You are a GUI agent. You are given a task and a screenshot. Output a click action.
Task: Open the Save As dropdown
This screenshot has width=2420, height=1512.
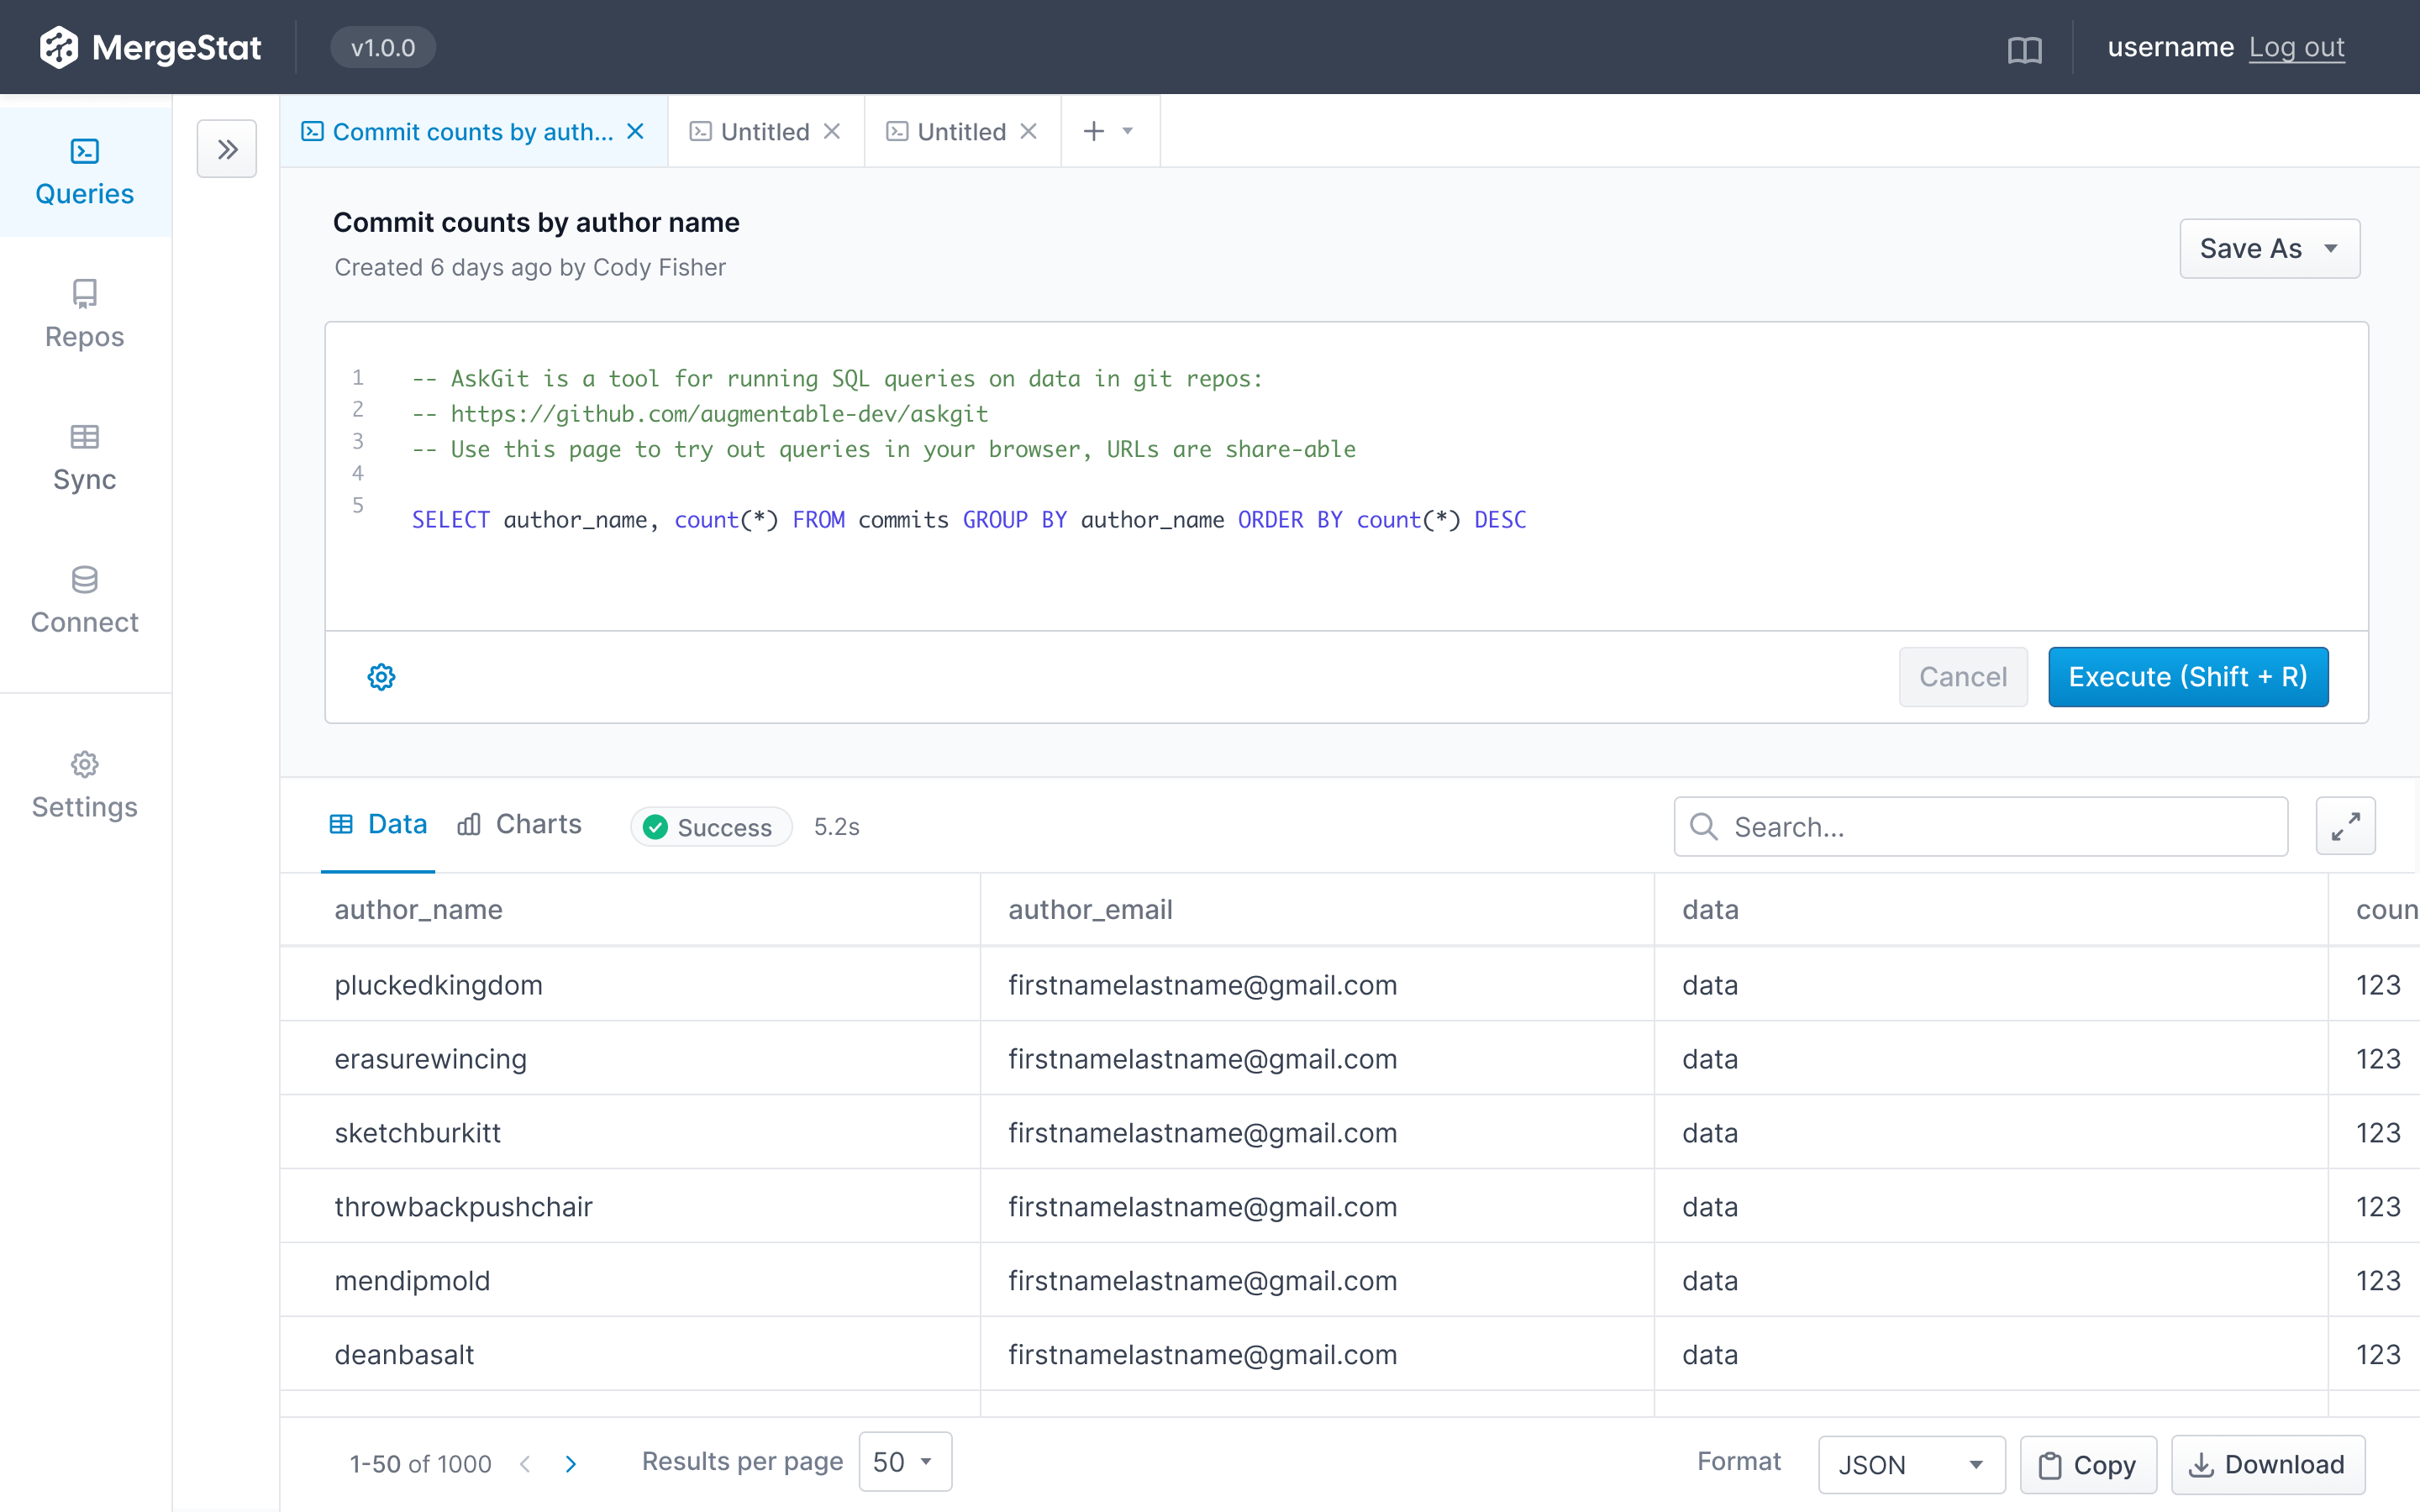2269,248
